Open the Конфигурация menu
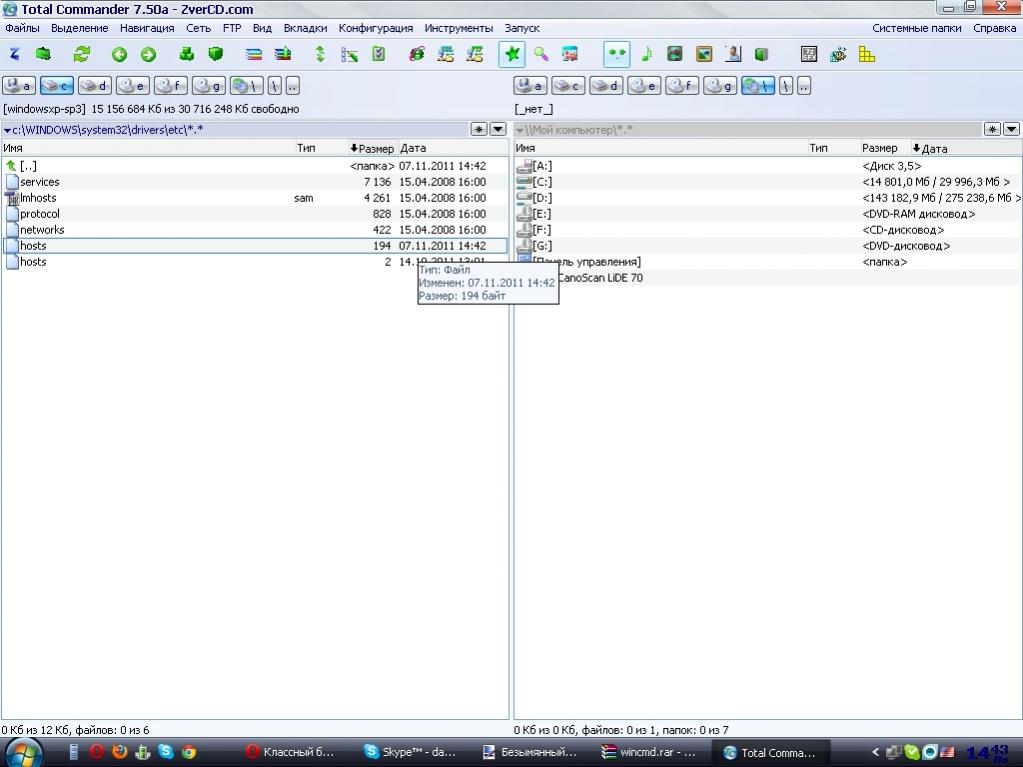The height and width of the screenshot is (767, 1023). [x=375, y=28]
